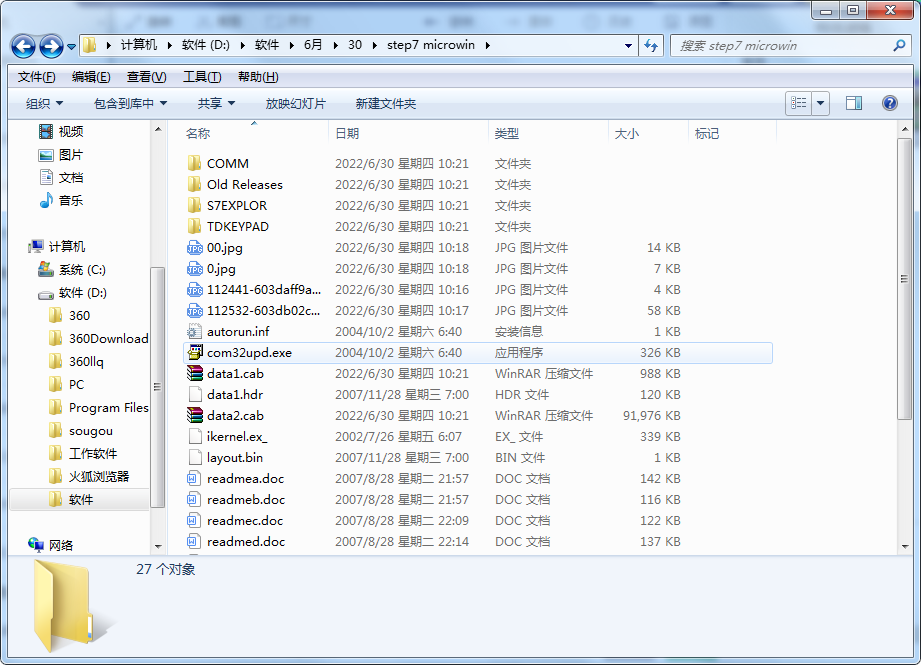
Task: Change view with the view mode icon
Action: (799, 103)
